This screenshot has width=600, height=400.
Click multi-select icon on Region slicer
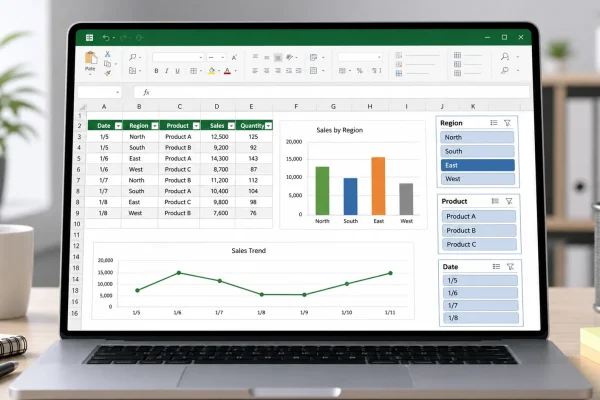point(494,123)
